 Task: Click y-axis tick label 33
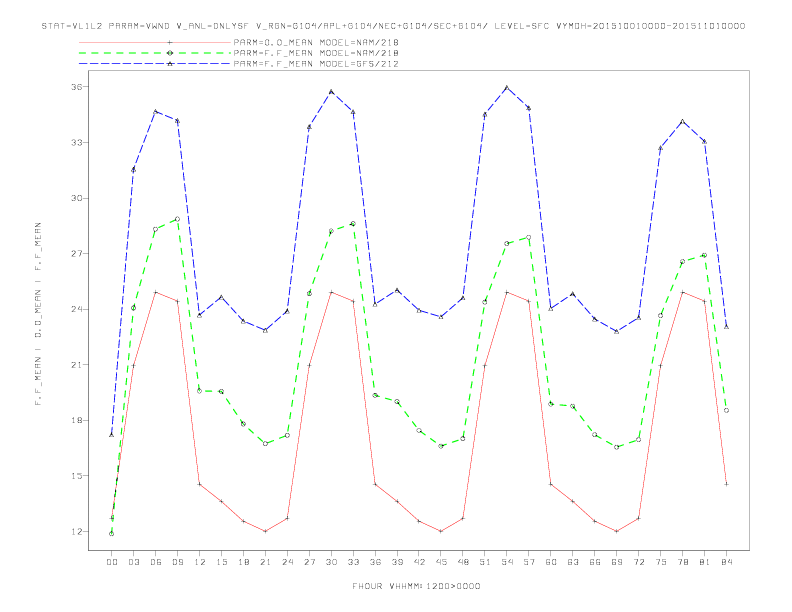click(76, 142)
